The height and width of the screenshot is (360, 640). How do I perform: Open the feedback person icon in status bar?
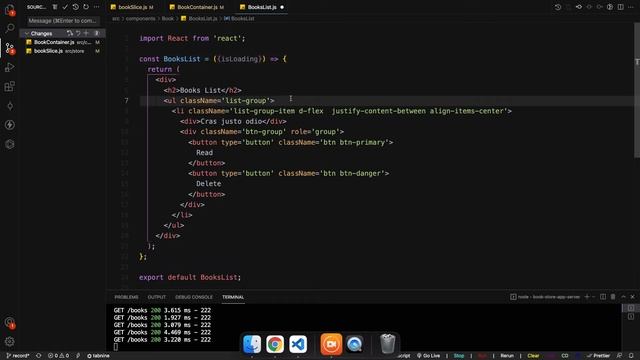(x=620, y=356)
